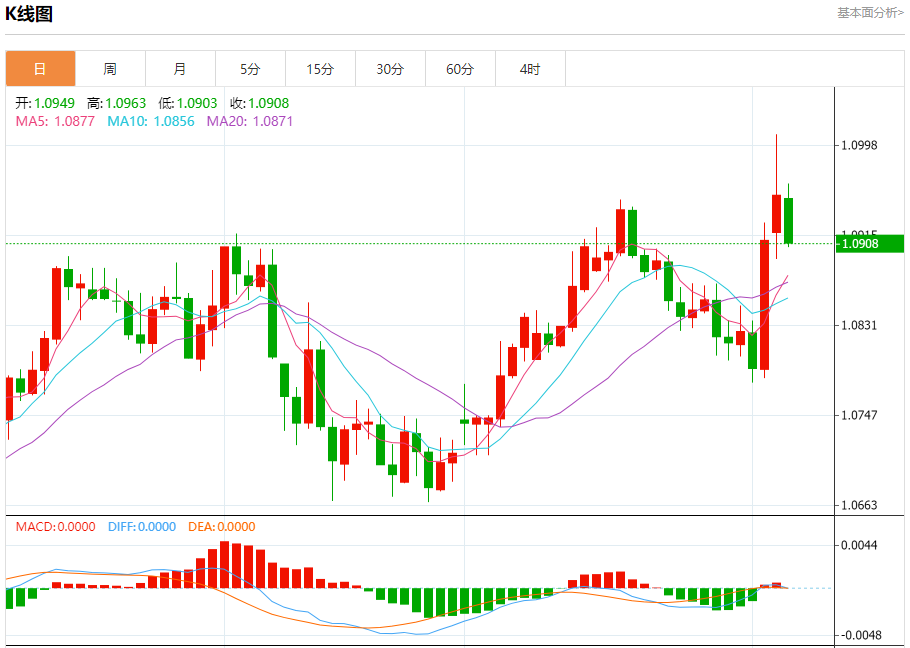910x648 pixels.
Task: Click the MA5: 1.0877 indicator label
Action: coord(55,121)
